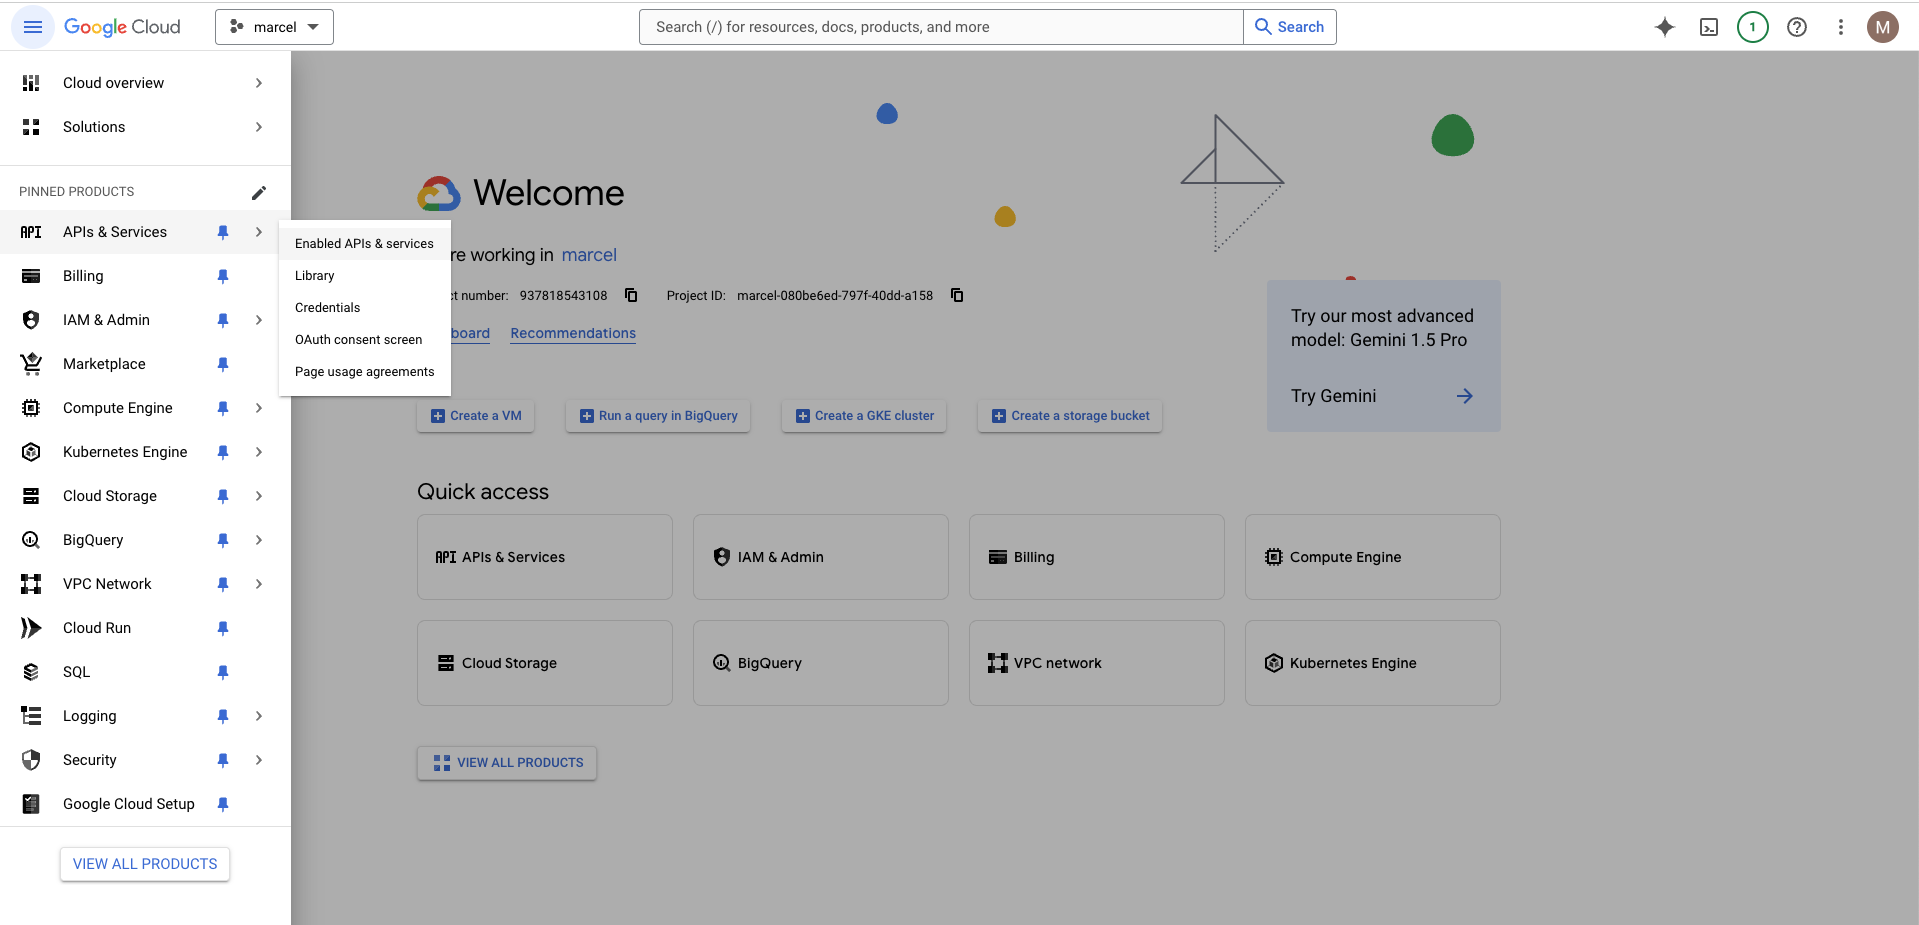Click the Google Cloud logo

pos(122,27)
